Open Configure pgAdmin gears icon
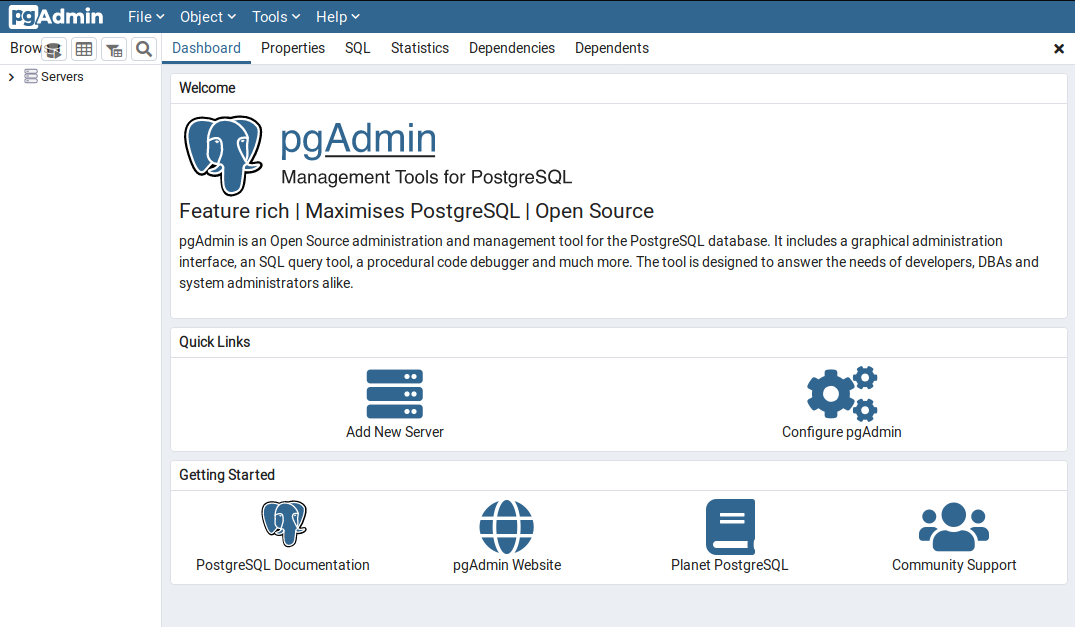This screenshot has height=627, width=1075. [841, 394]
